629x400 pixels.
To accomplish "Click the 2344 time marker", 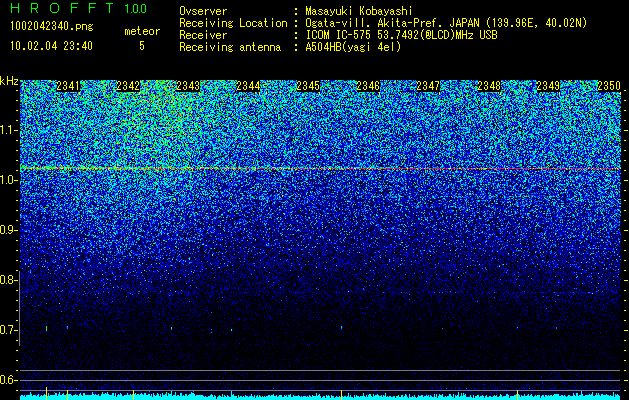I will (x=248, y=86).
